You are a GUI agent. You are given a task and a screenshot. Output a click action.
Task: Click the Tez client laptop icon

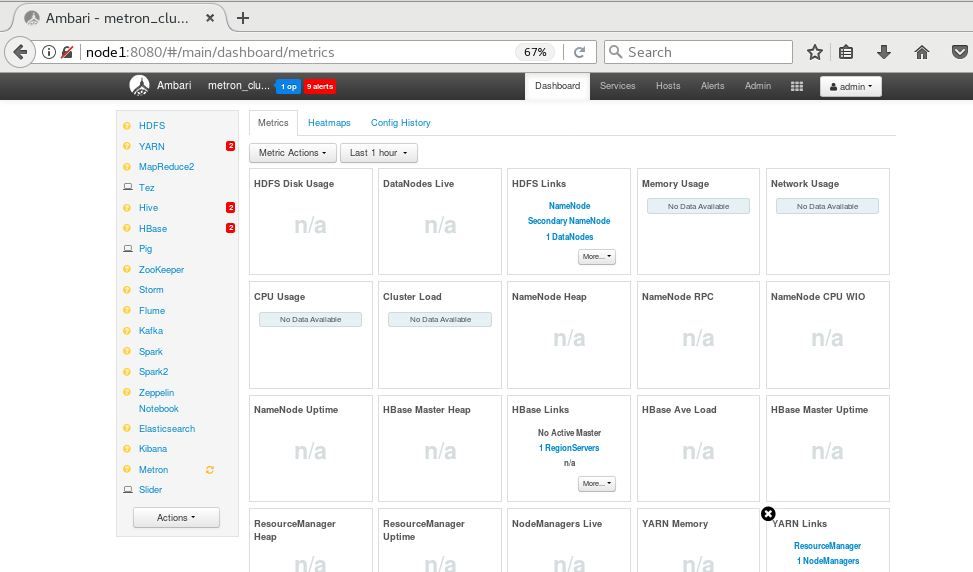click(x=128, y=187)
